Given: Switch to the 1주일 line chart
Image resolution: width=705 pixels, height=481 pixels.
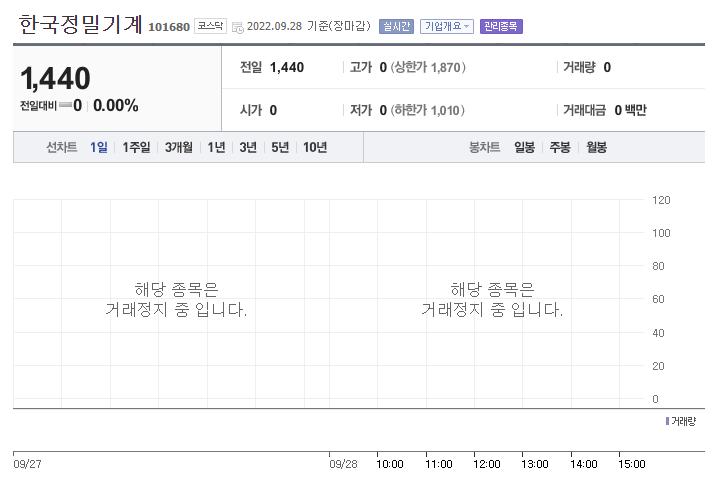Looking at the screenshot, I should click(x=136, y=147).
